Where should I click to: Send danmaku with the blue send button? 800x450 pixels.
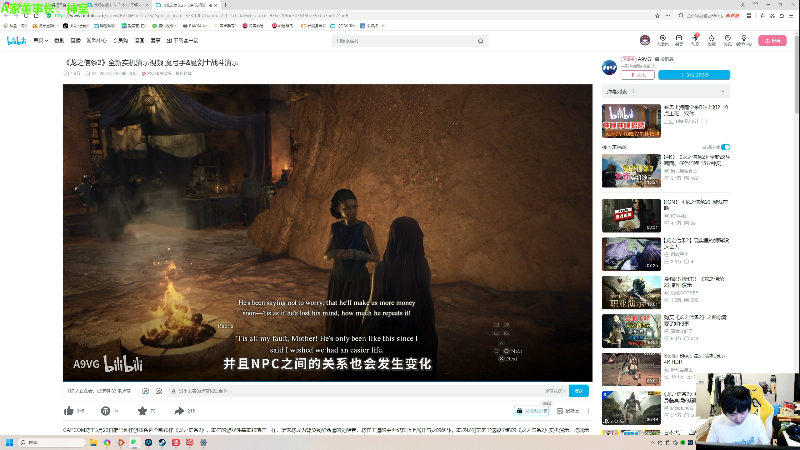pyautogui.click(x=579, y=391)
